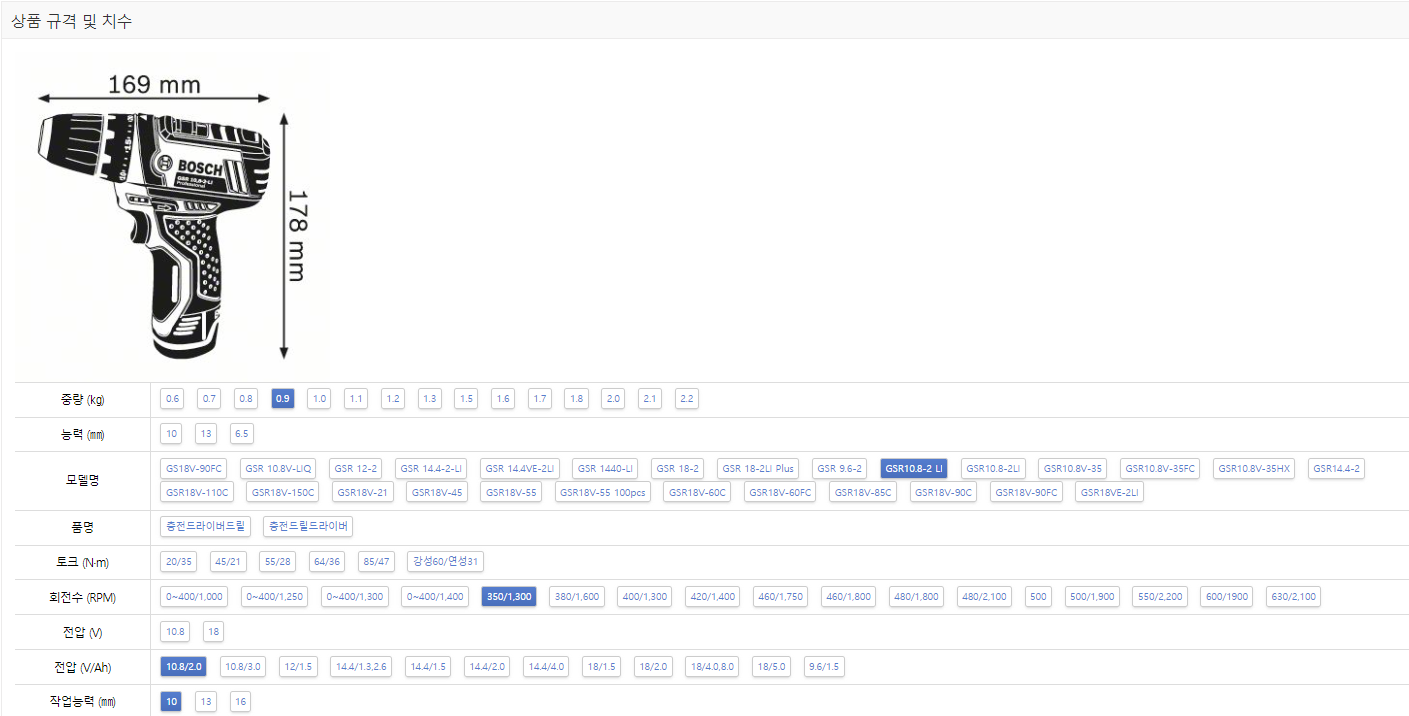The height and width of the screenshot is (716, 1409).
Task: Select torque 20/35 option
Action: click(179, 562)
